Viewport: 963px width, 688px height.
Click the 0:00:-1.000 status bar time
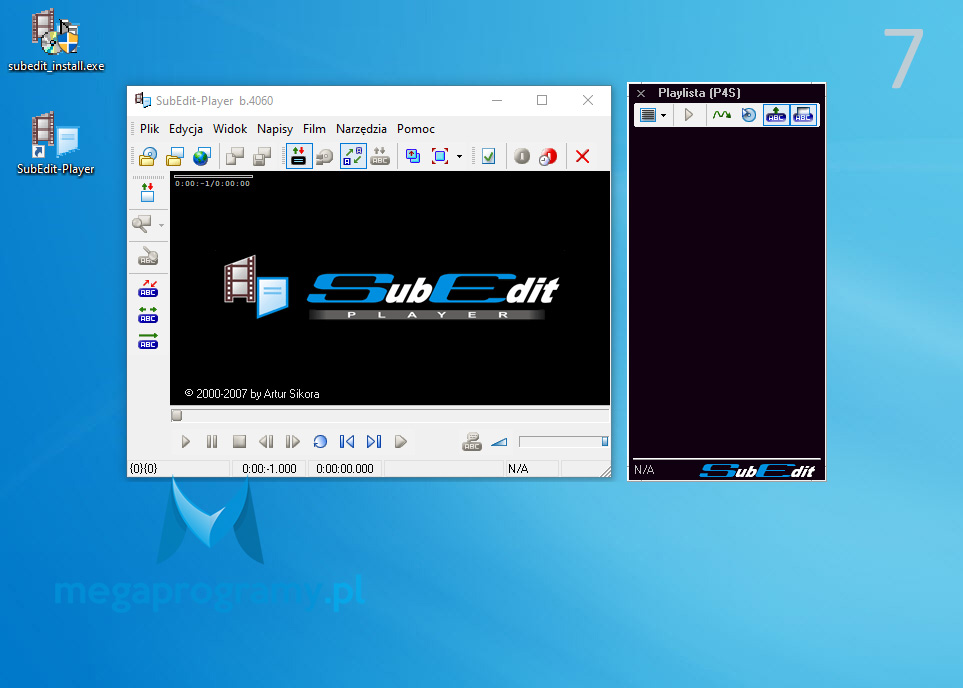tap(269, 469)
